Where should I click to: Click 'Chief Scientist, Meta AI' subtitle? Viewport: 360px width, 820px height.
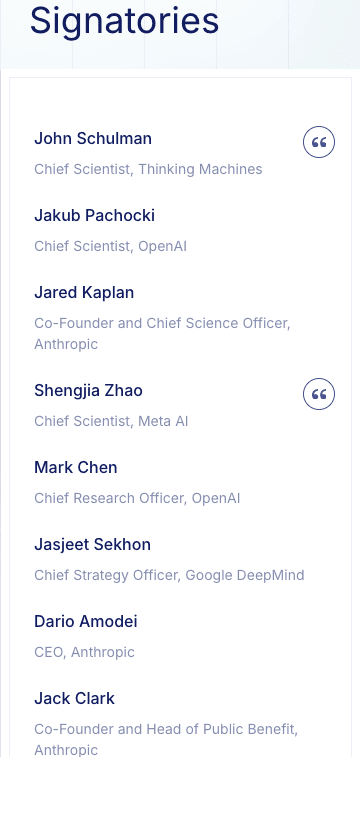coord(111,422)
